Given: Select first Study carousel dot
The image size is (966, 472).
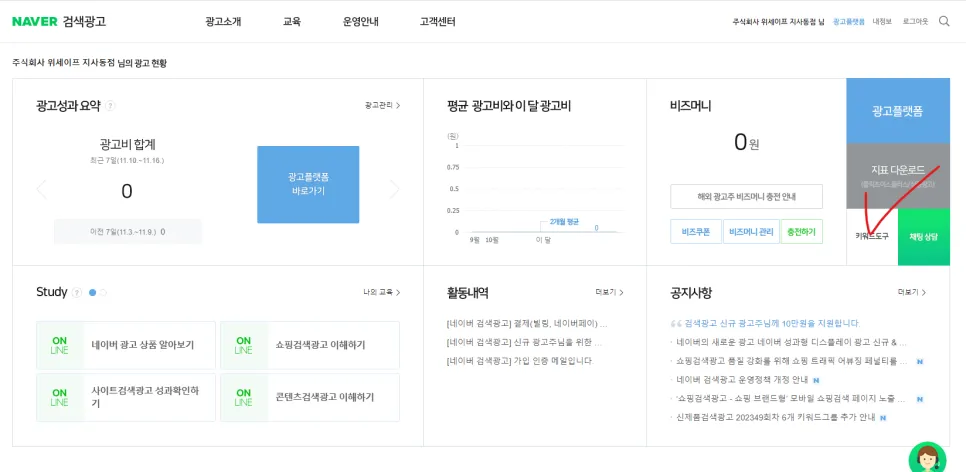Looking at the screenshot, I should point(92,293).
